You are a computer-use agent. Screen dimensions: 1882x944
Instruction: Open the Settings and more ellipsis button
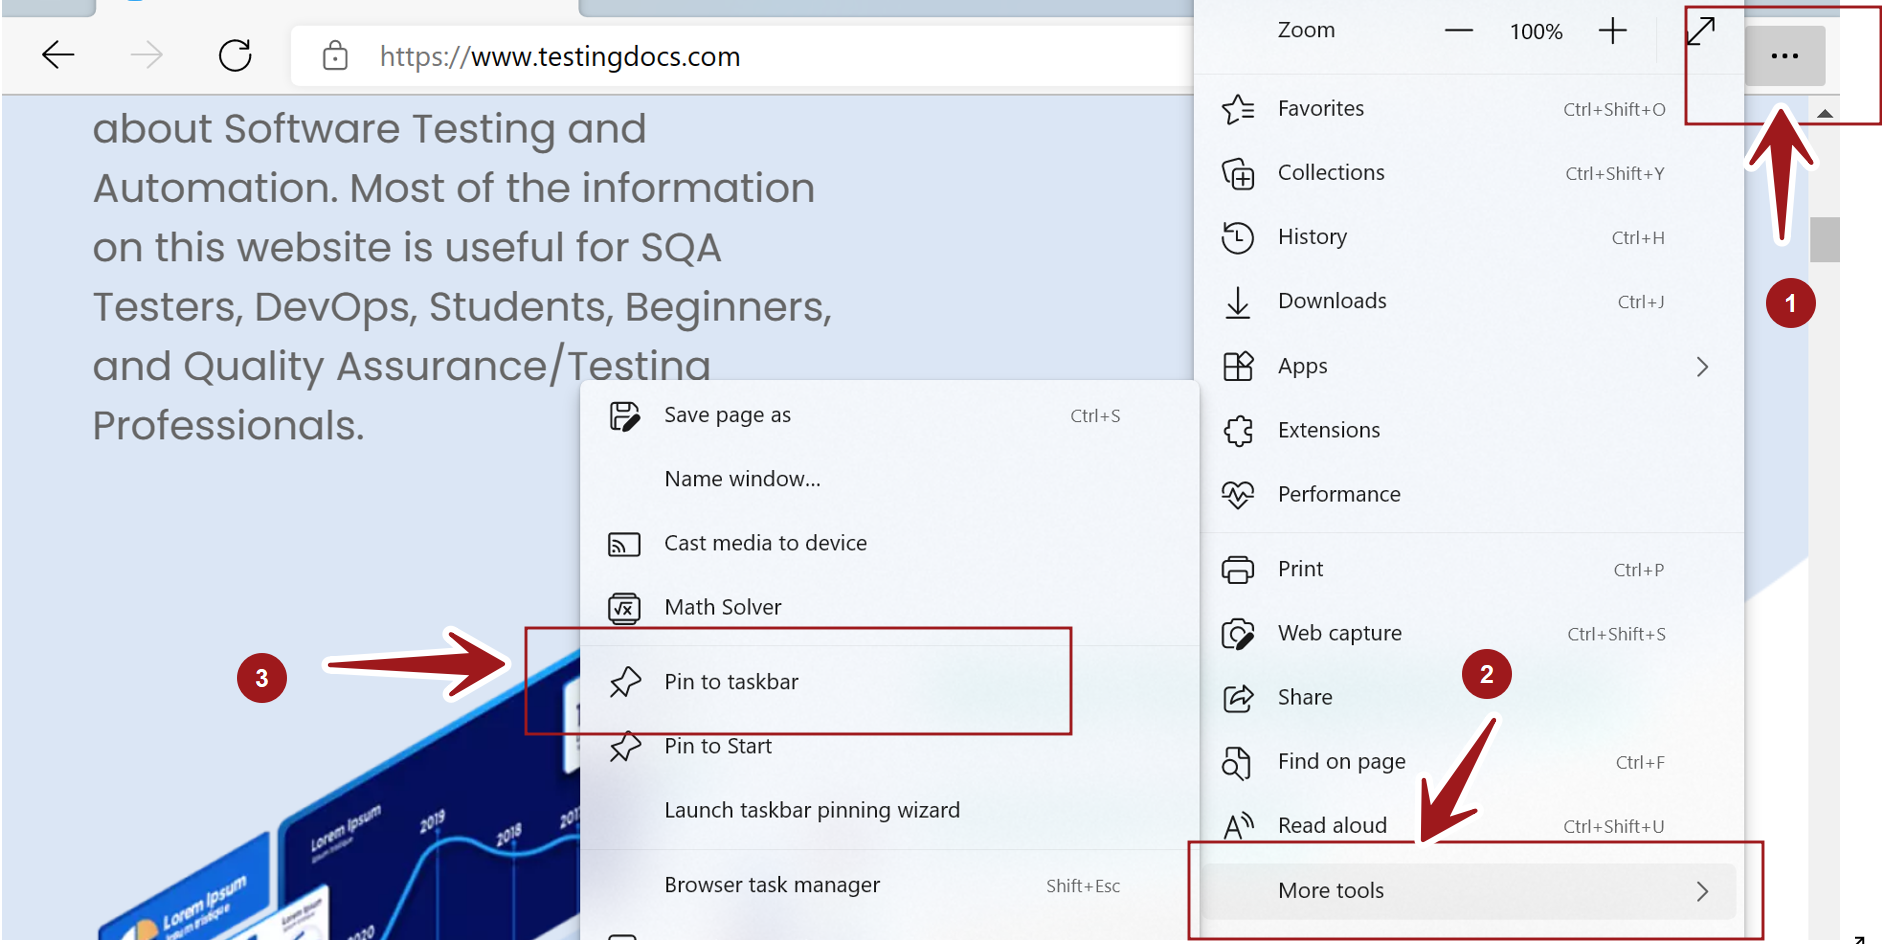click(1785, 56)
